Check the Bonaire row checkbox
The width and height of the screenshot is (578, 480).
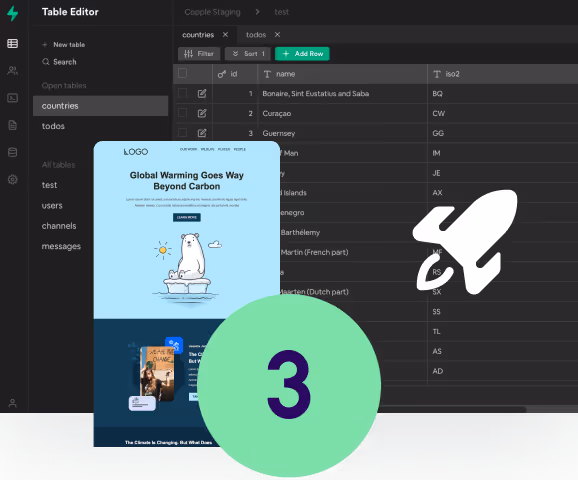(182, 93)
